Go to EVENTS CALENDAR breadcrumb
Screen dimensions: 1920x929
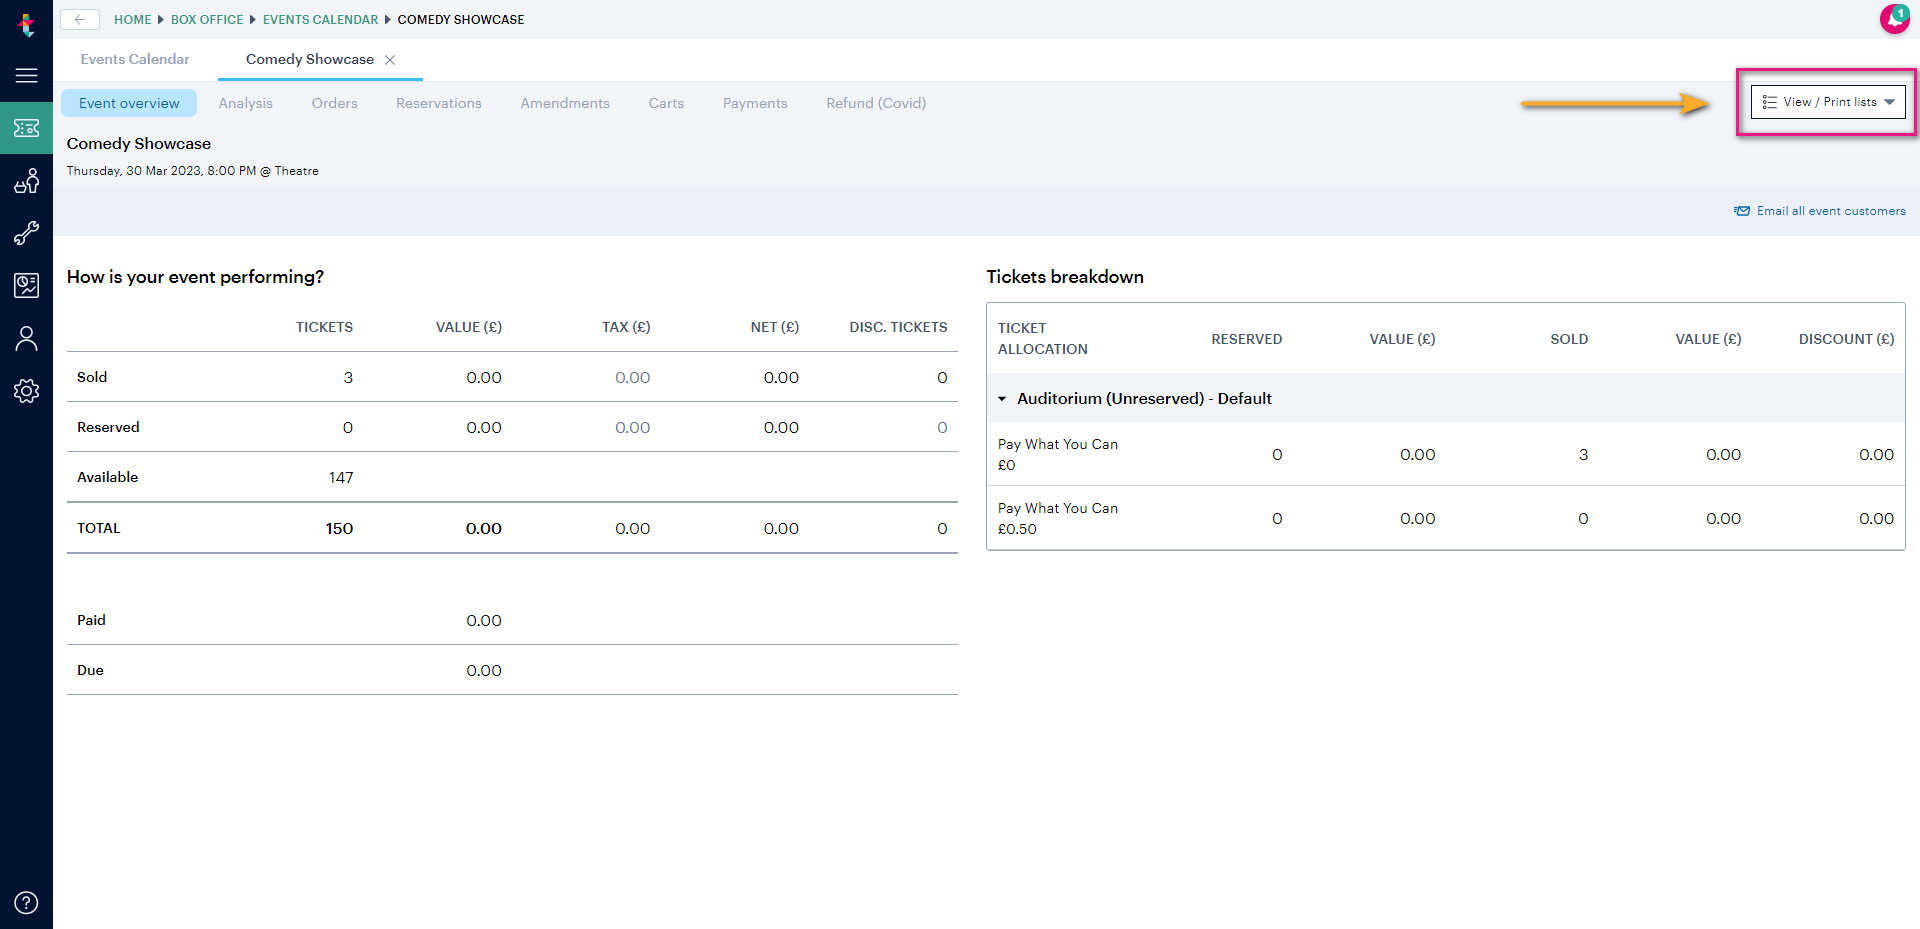coord(320,19)
